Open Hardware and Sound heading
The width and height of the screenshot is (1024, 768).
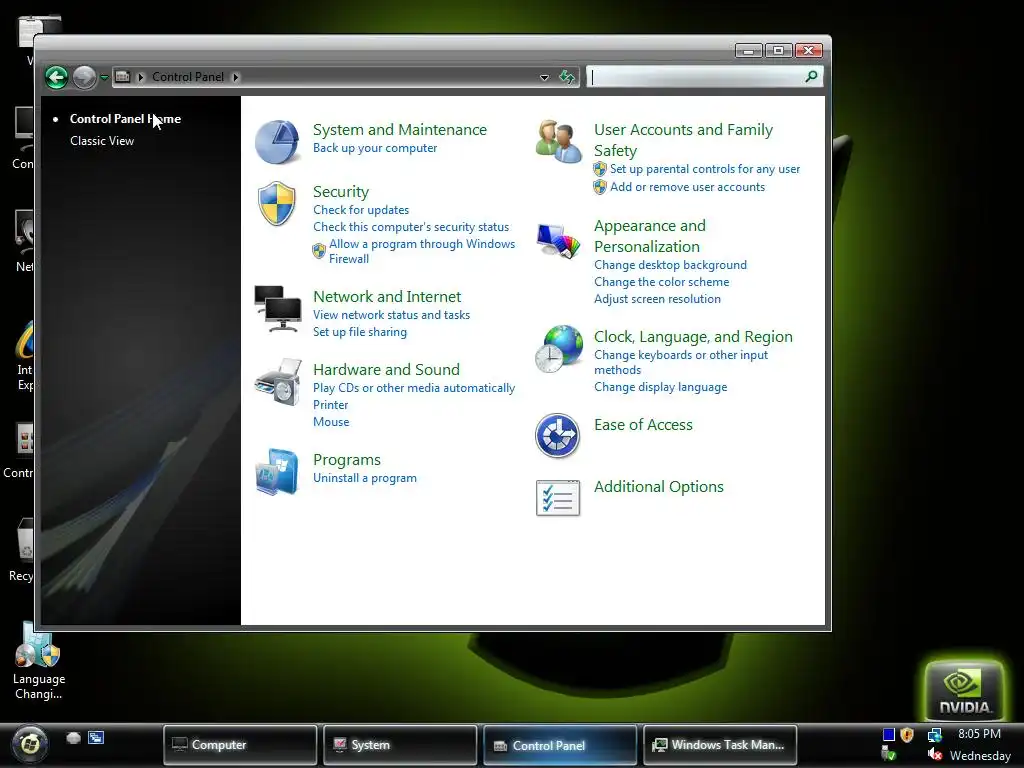386,370
